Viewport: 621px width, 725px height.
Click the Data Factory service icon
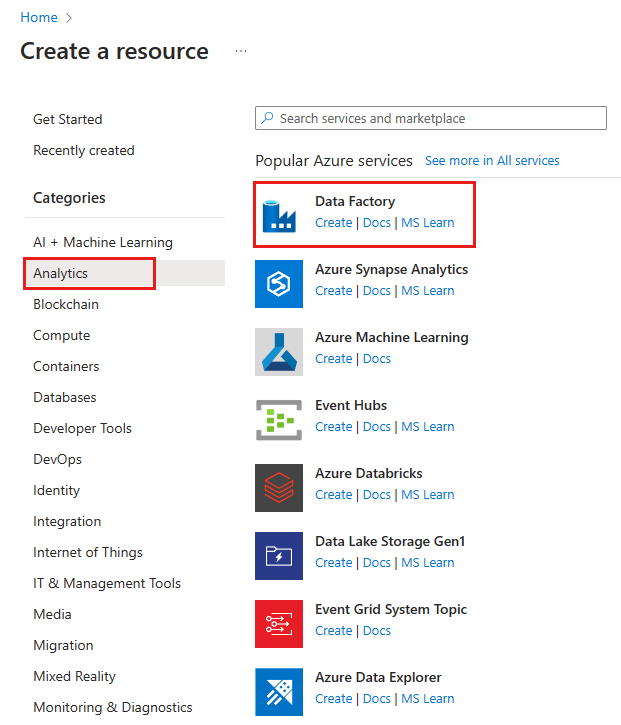pyautogui.click(x=279, y=215)
